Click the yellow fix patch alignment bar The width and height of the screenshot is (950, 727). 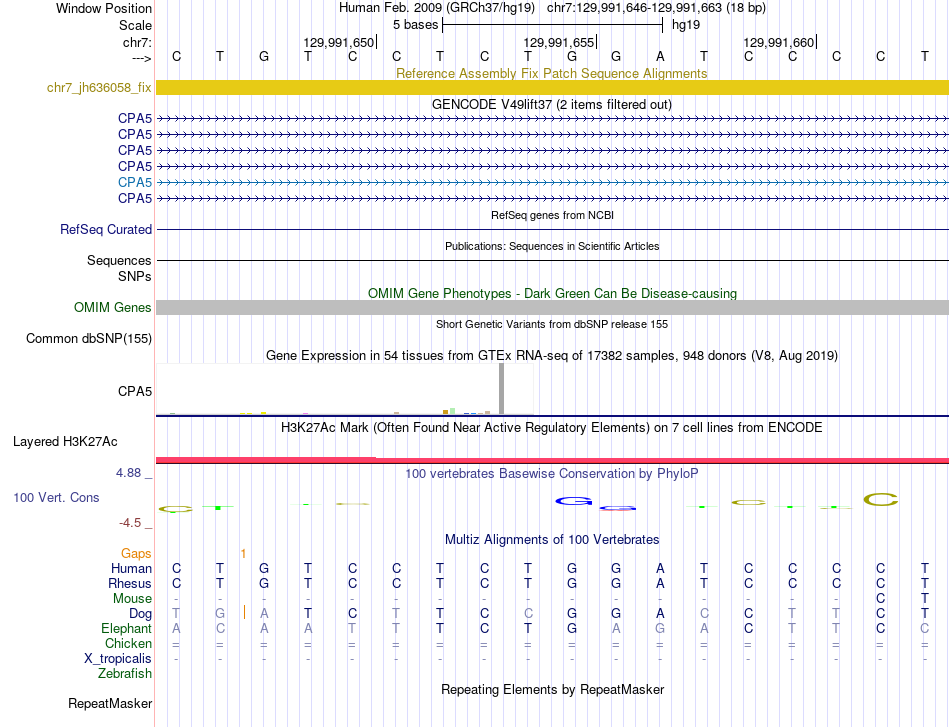(552, 87)
